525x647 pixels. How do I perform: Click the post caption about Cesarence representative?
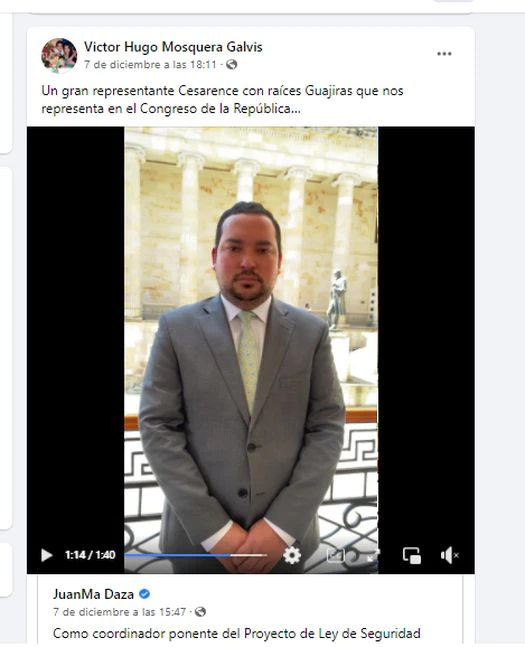(222, 99)
